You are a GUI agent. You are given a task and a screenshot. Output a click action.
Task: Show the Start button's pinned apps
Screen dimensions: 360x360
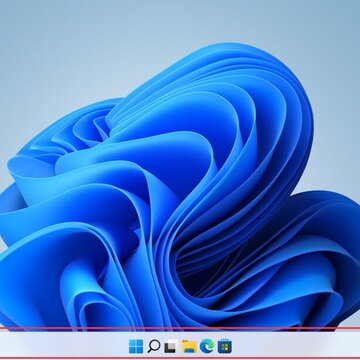136,347
